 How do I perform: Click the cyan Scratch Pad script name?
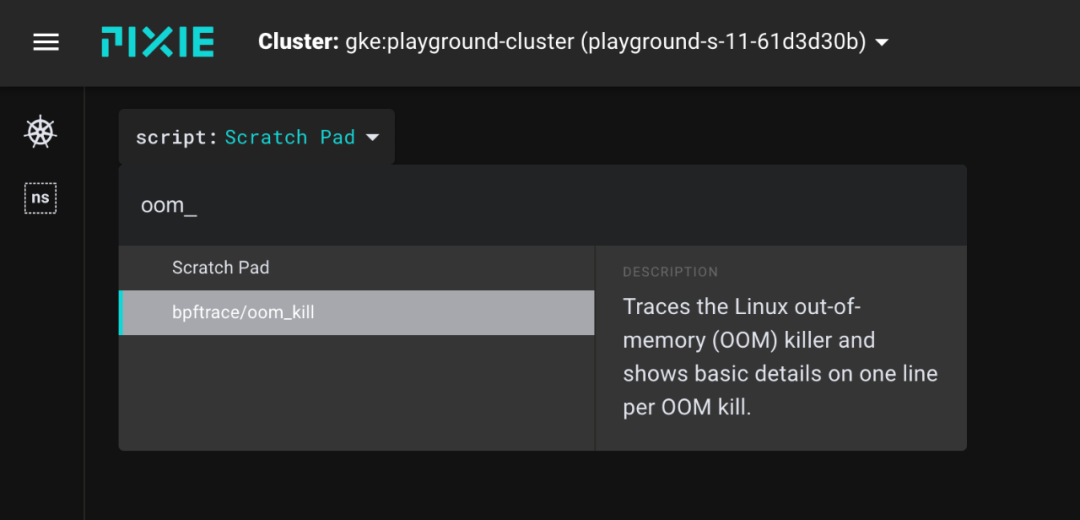290,137
